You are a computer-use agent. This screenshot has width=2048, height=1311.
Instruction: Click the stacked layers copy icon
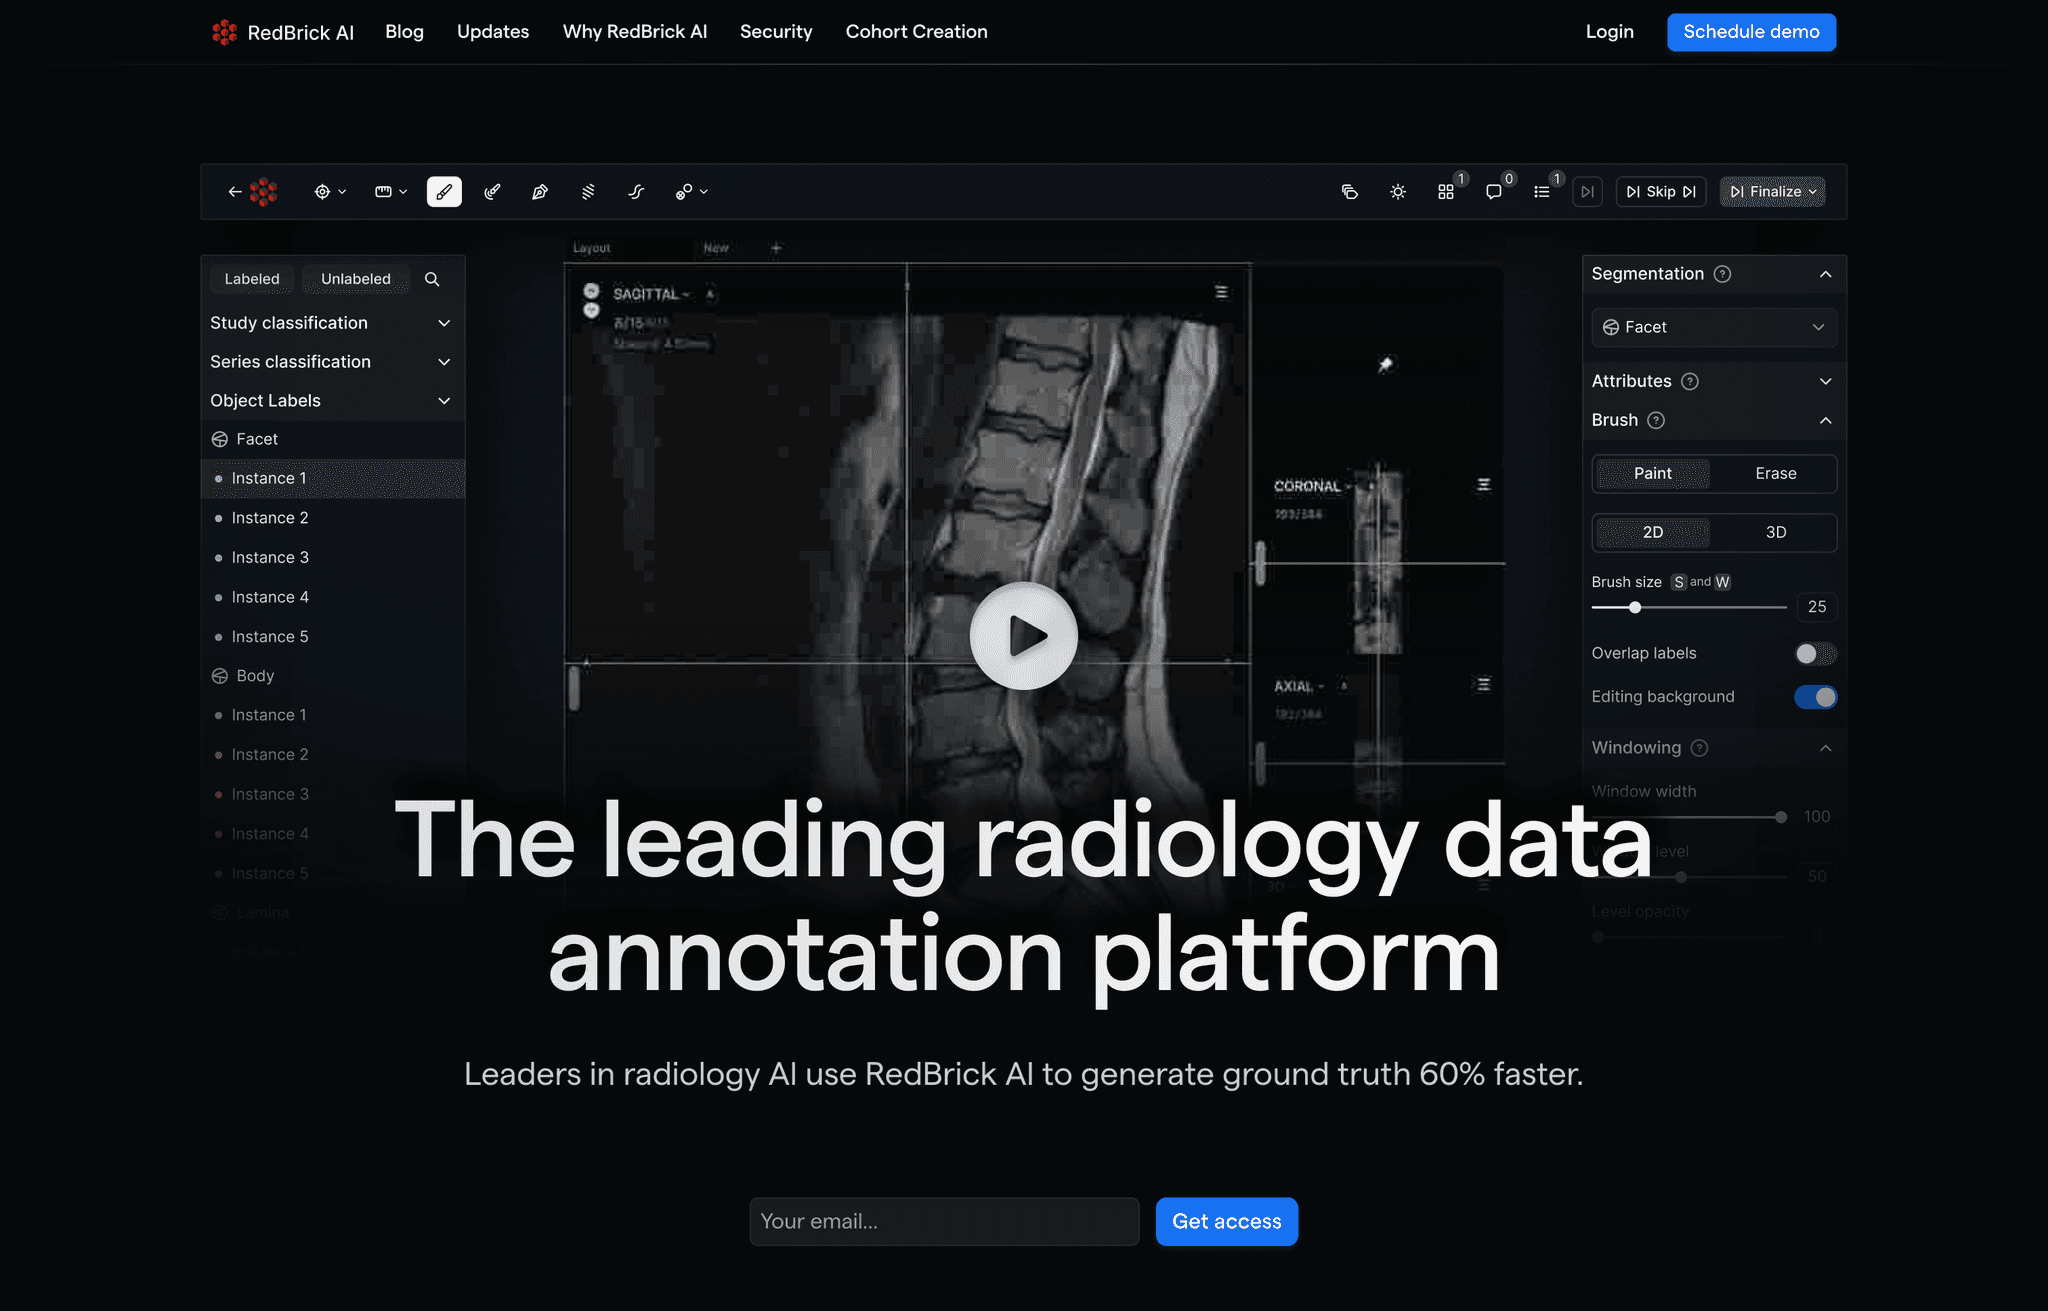click(x=1350, y=192)
